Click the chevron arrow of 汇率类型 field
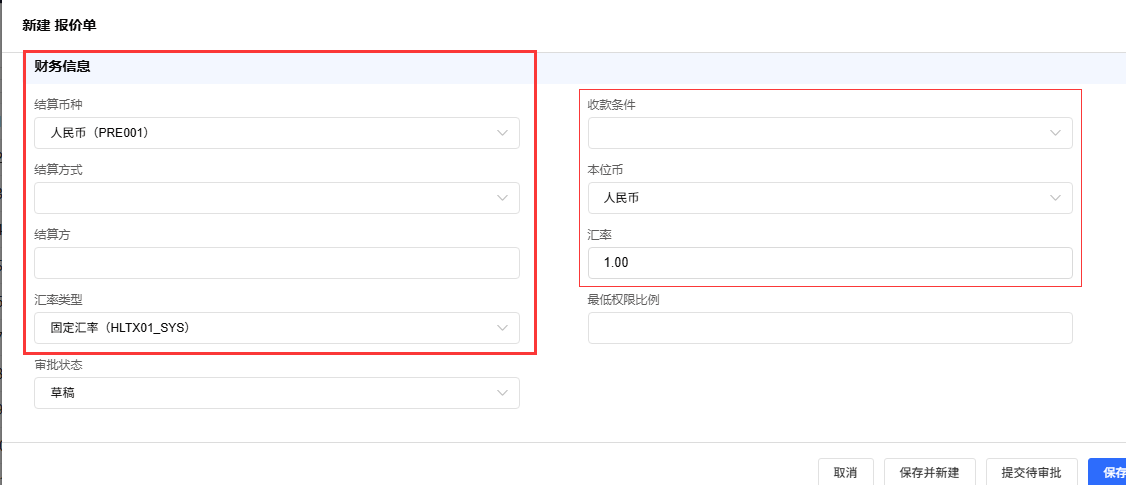The width and height of the screenshot is (1126, 485). [502, 328]
